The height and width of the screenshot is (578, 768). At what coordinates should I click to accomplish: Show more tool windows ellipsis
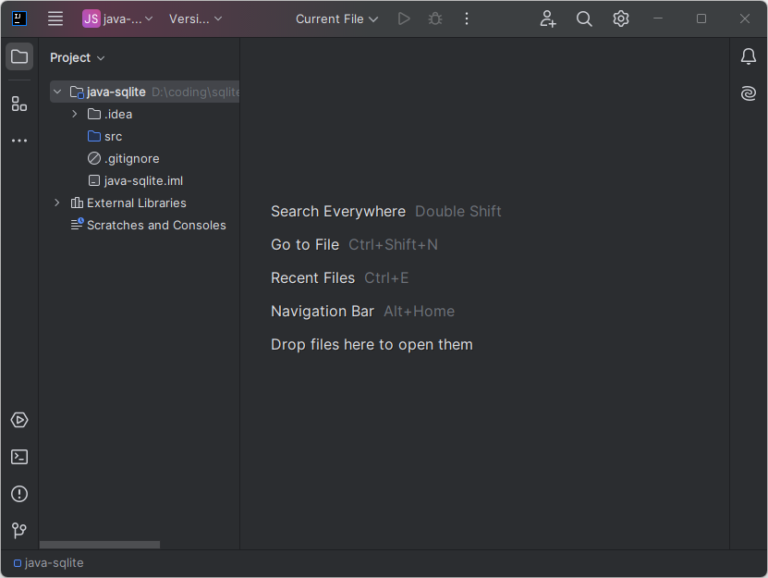(x=19, y=141)
